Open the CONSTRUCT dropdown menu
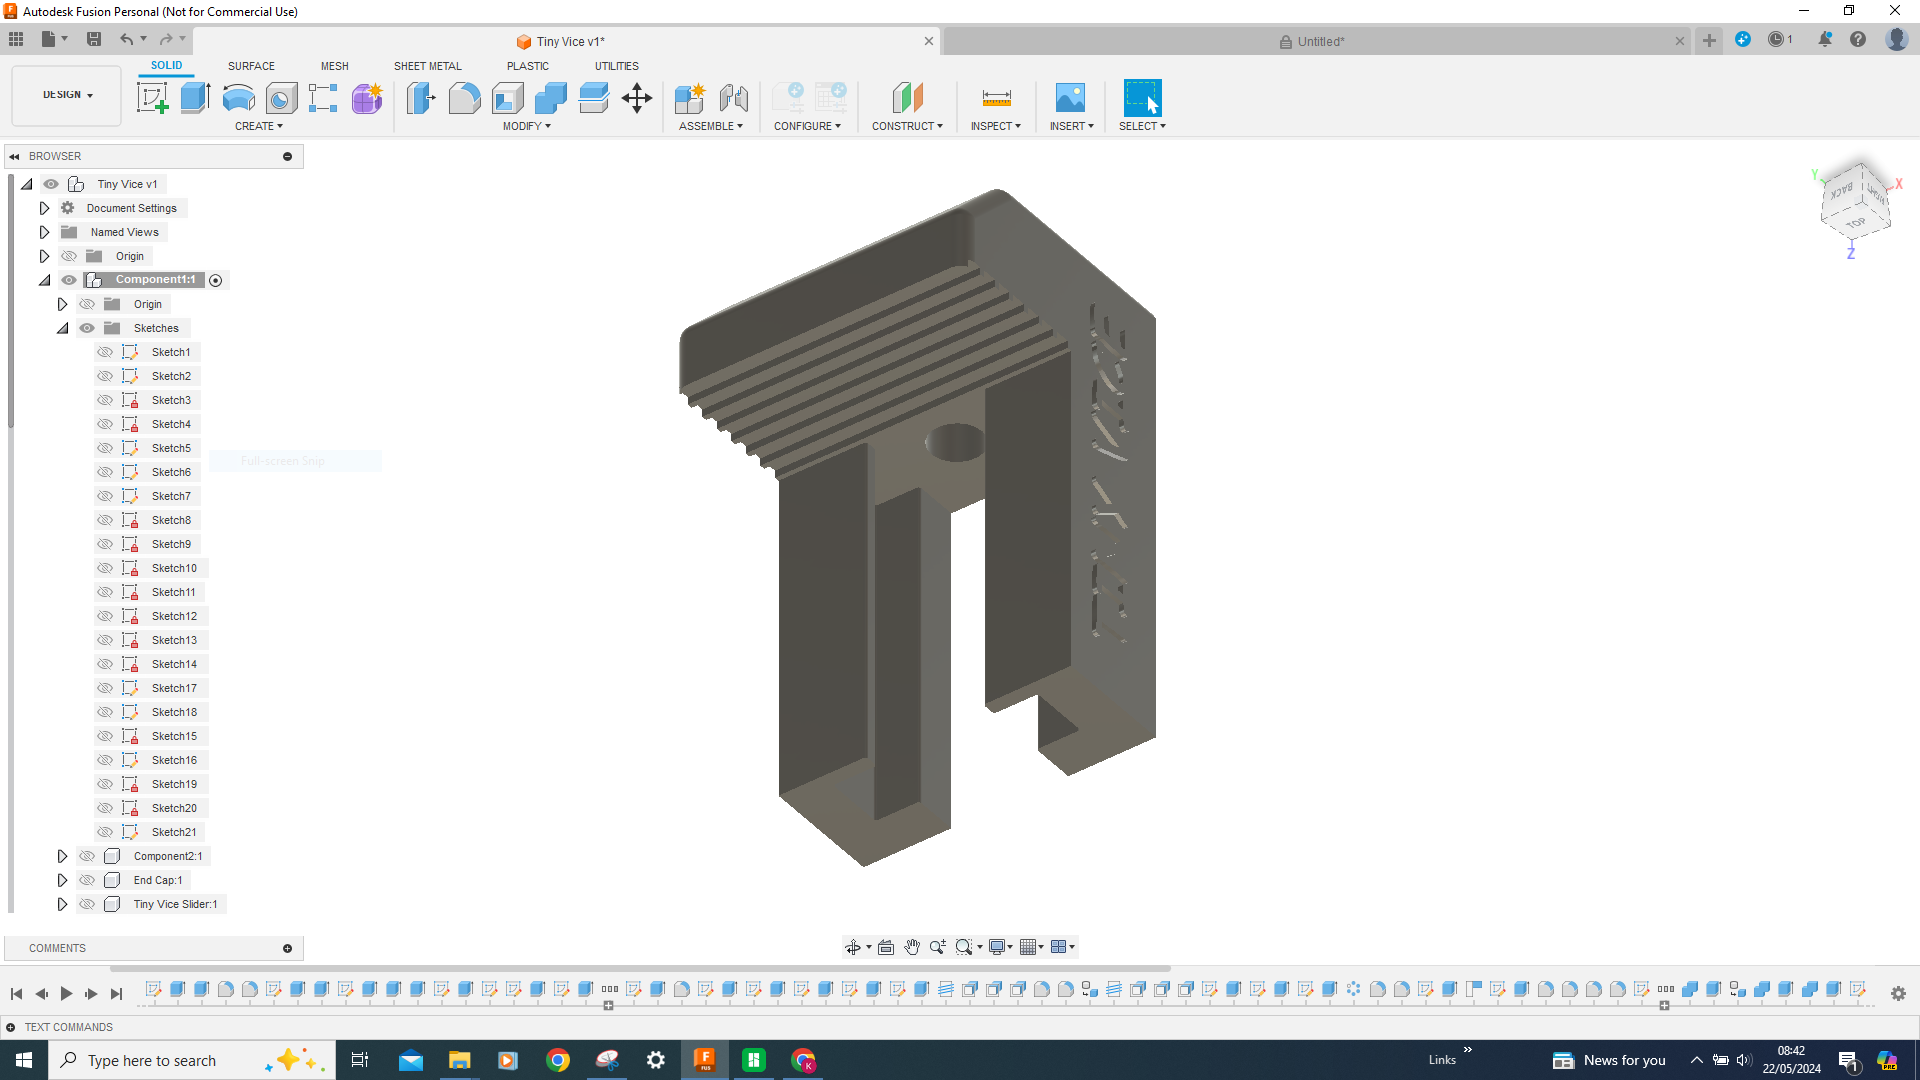 pos(907,126)
